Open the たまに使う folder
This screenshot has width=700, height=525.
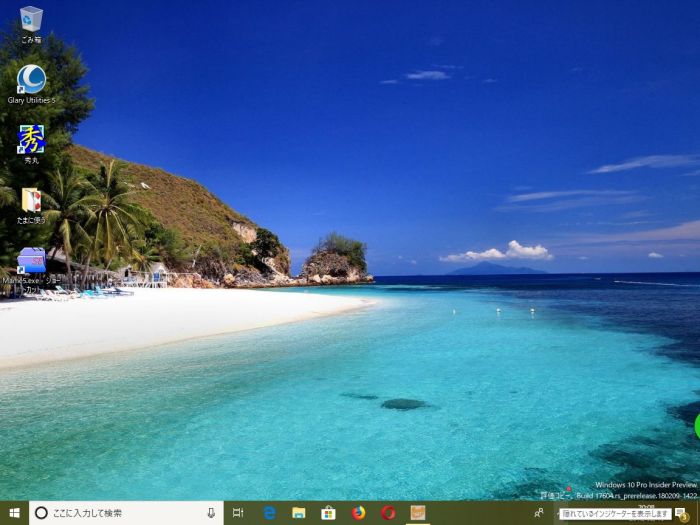(x=31, y=200)
